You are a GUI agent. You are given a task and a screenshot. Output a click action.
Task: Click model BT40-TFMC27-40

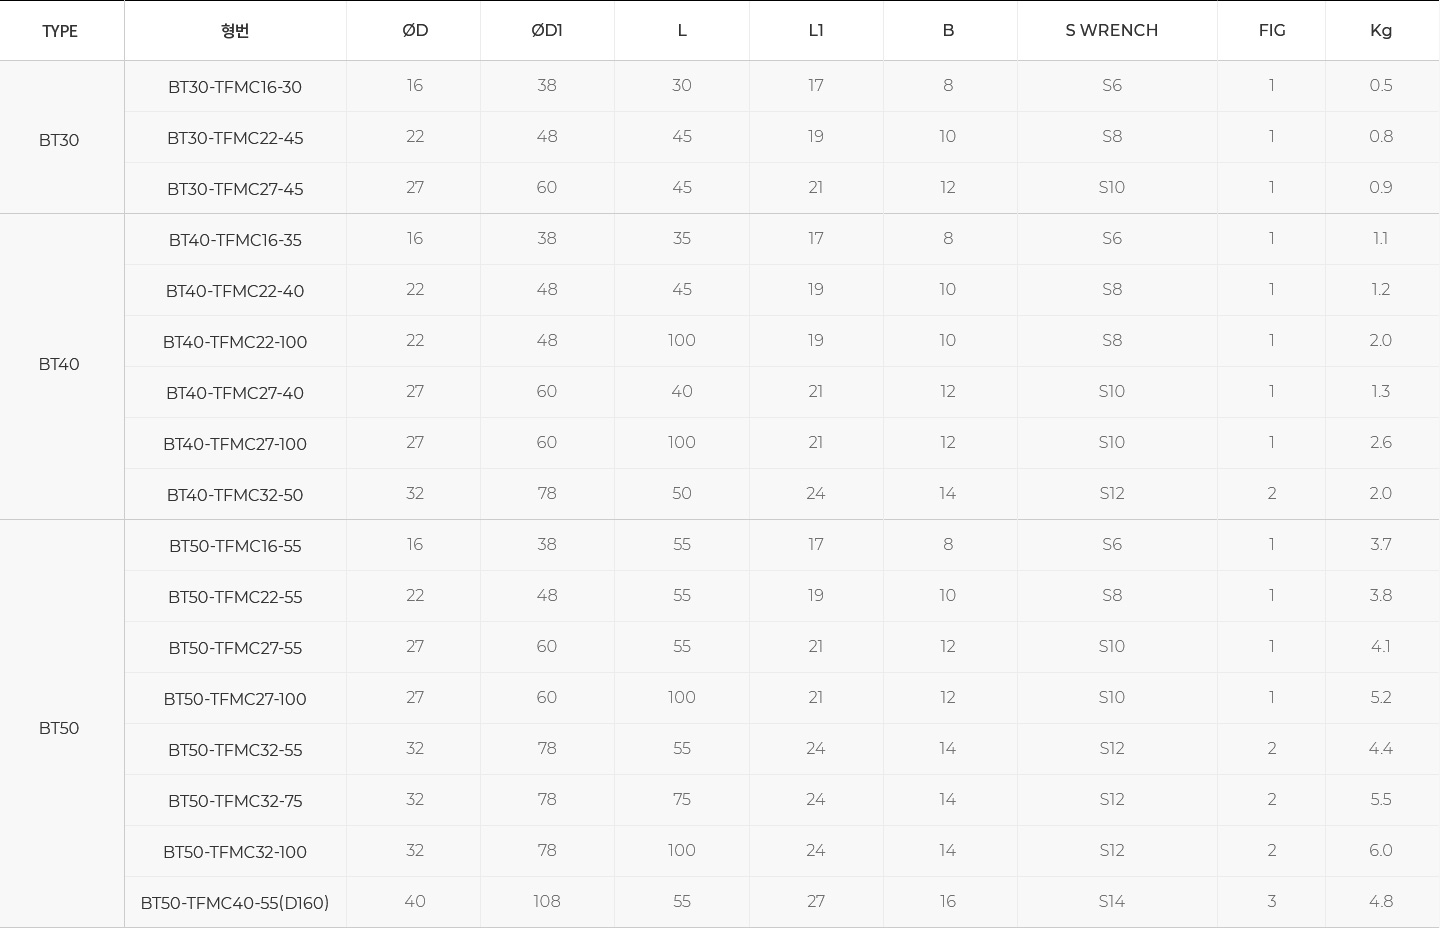tap(235, 393)
